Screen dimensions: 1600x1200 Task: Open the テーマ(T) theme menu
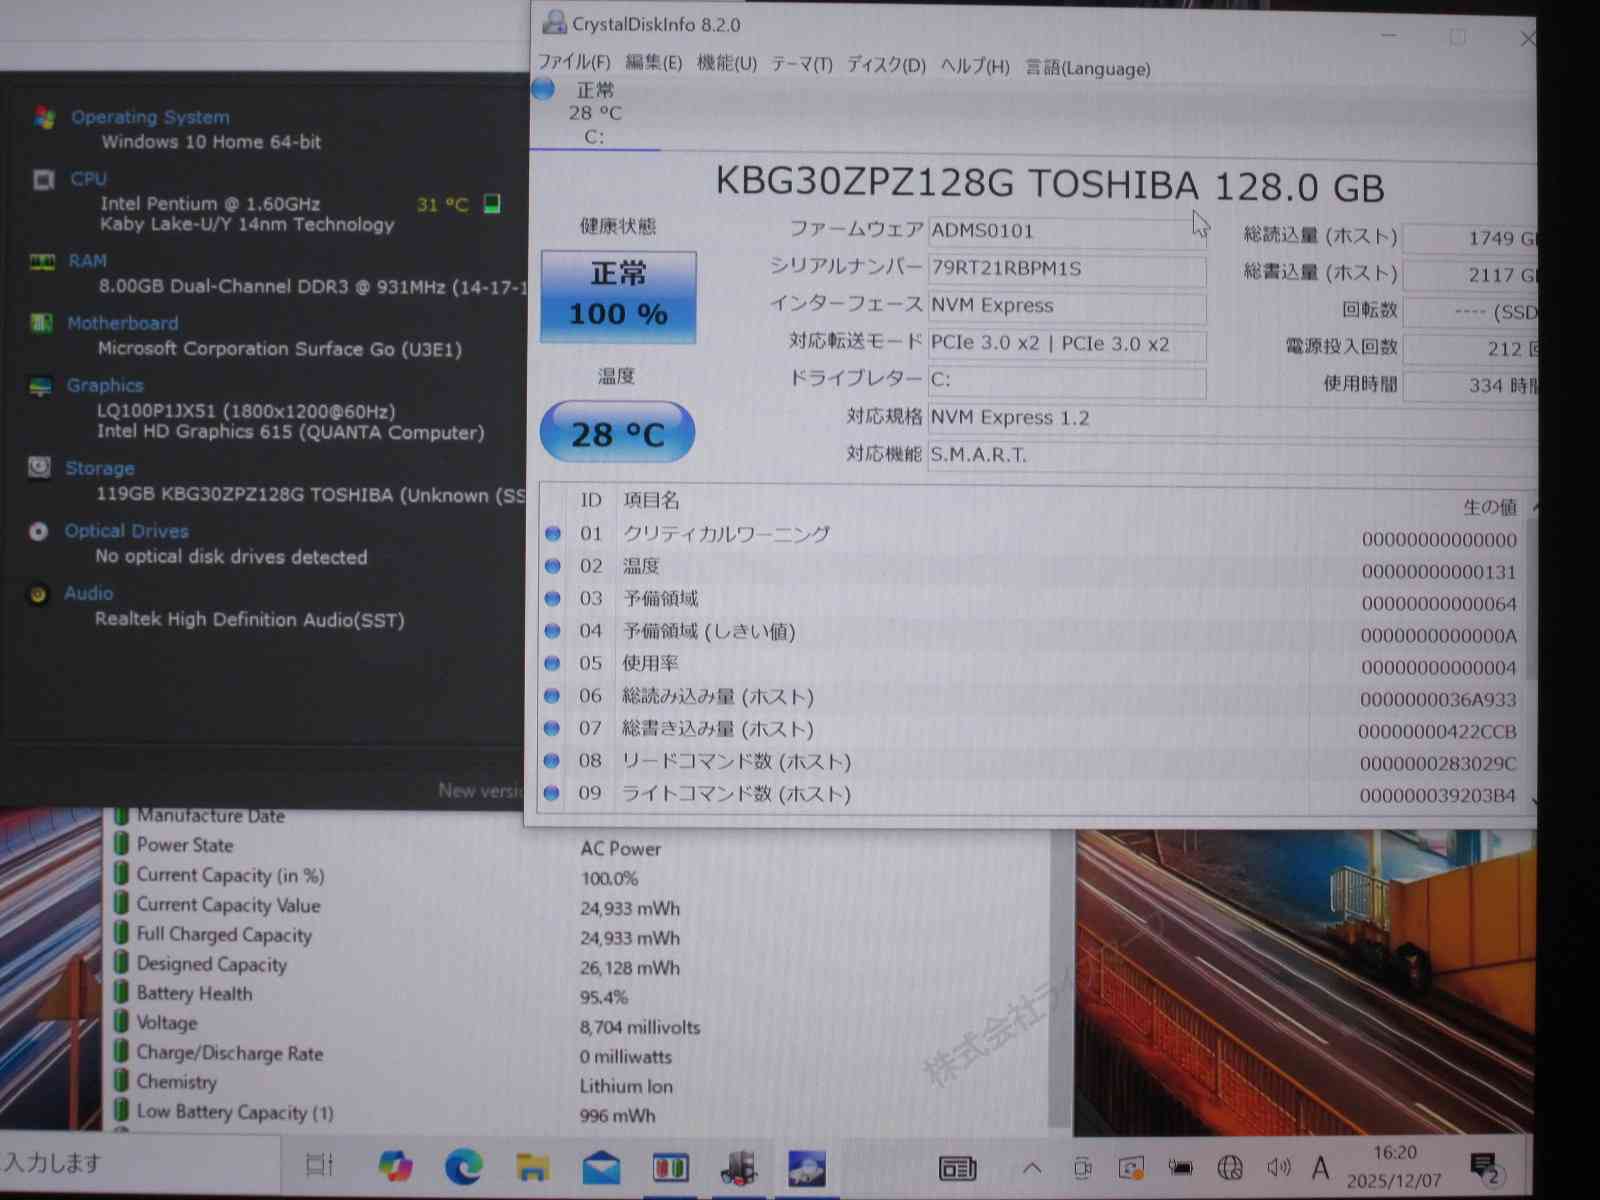[x=801, y=65]
